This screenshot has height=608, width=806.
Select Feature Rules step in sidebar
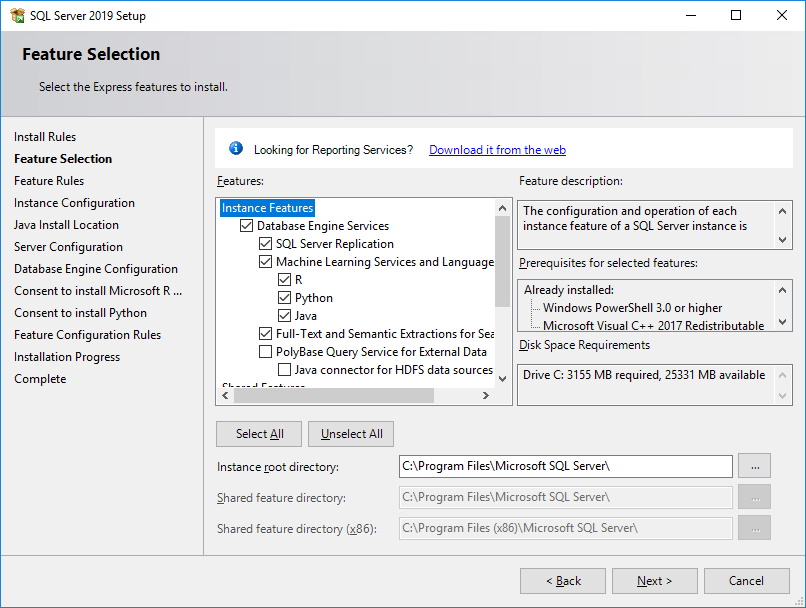[49, 181]
